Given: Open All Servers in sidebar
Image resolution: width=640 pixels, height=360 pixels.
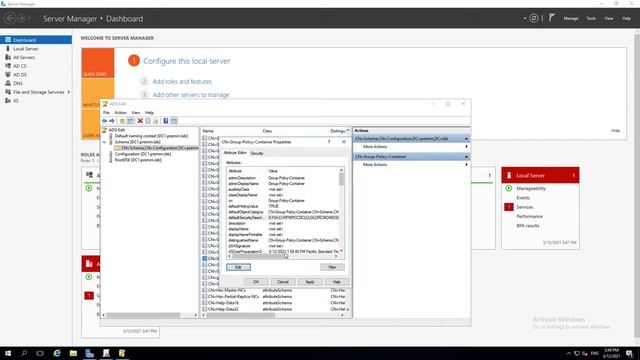Looking at the screenshot, I should (x=24, y=58).
